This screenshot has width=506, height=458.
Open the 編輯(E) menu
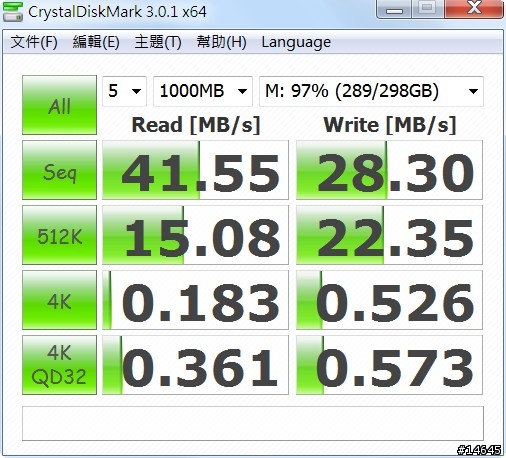click(96, 42)
